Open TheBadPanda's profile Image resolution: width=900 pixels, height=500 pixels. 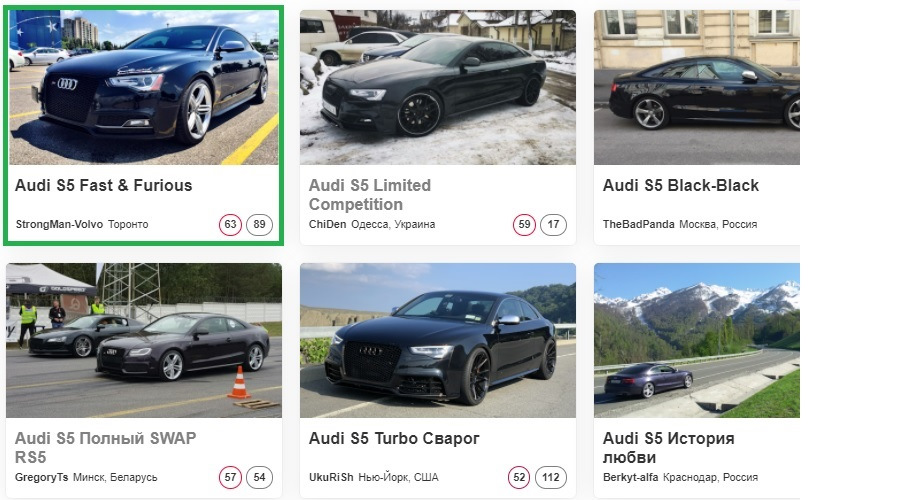638,225
